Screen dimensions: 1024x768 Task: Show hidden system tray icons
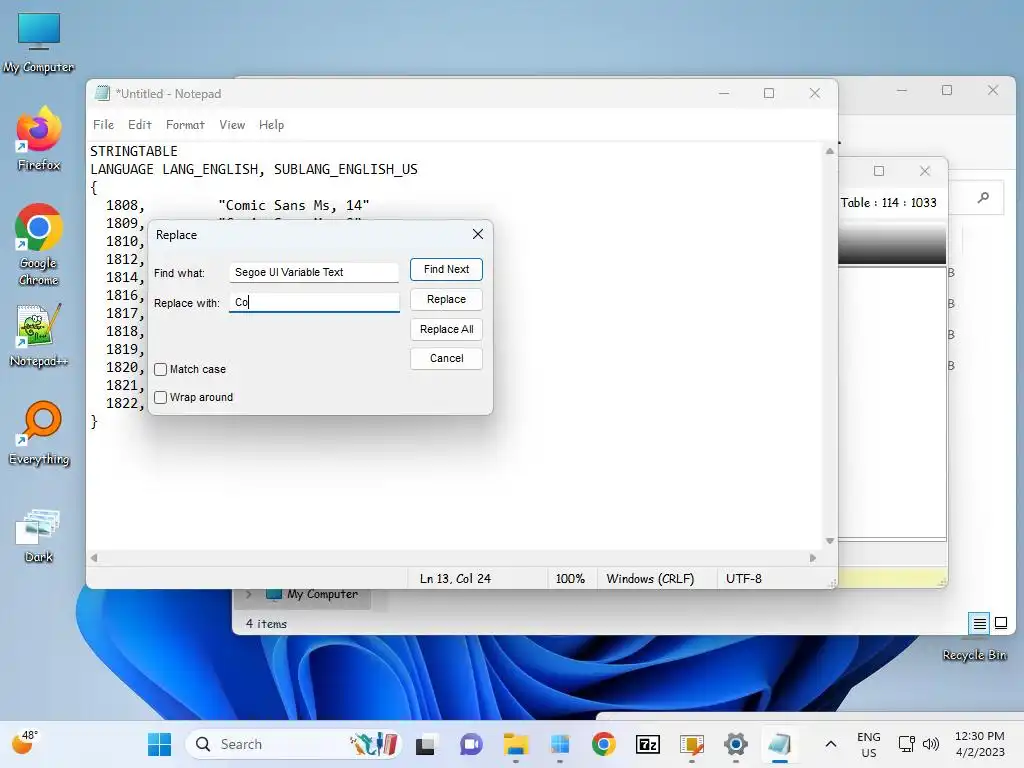pos(831,744)
